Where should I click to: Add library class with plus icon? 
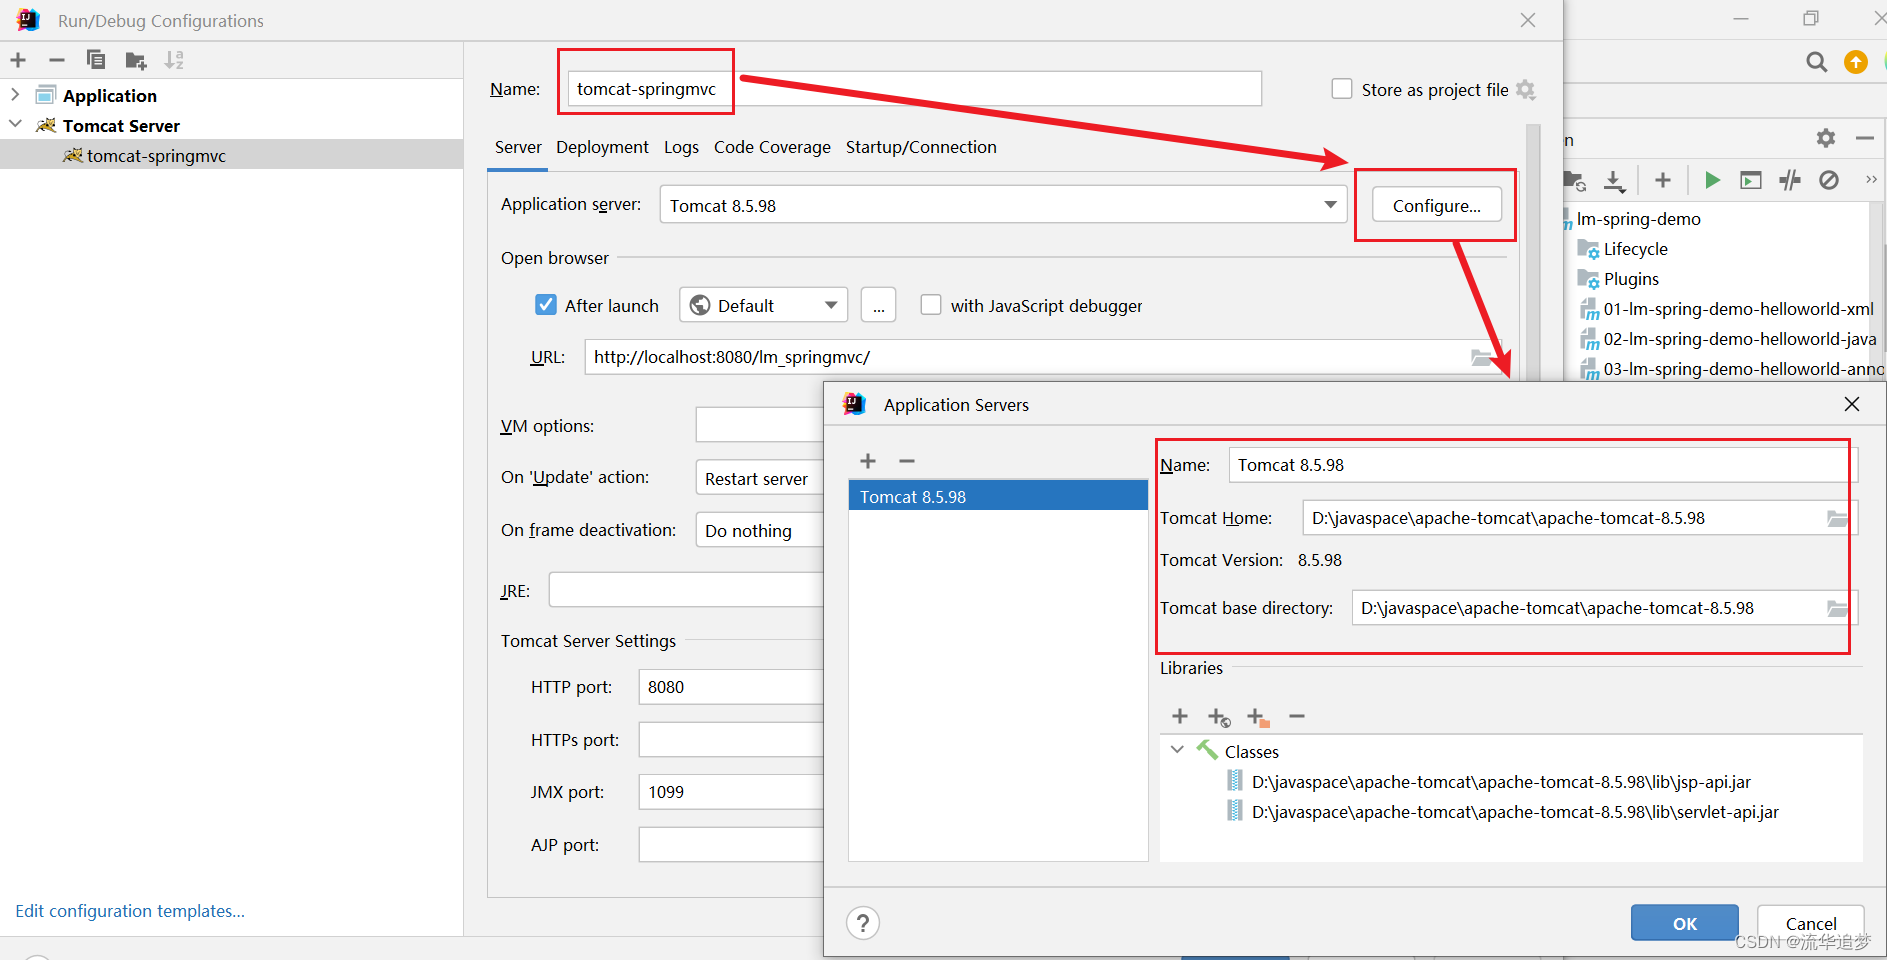pos(1180,716)
